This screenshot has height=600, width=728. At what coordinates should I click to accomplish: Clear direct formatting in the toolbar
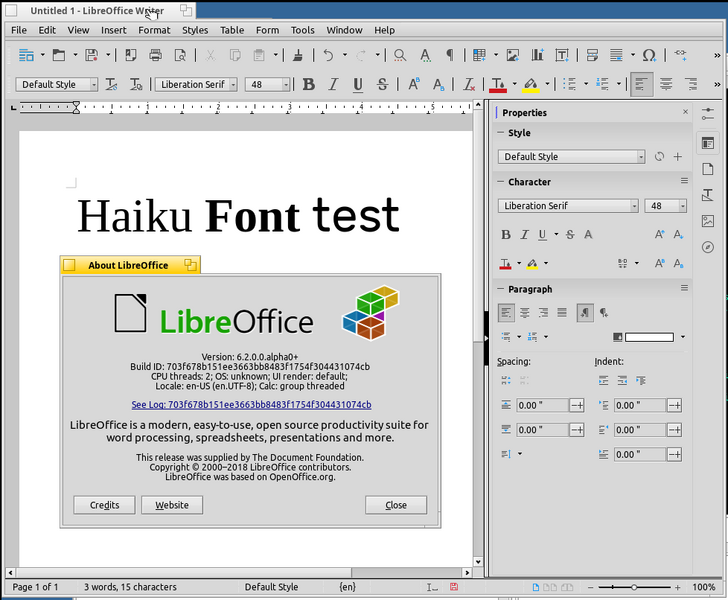469,84
